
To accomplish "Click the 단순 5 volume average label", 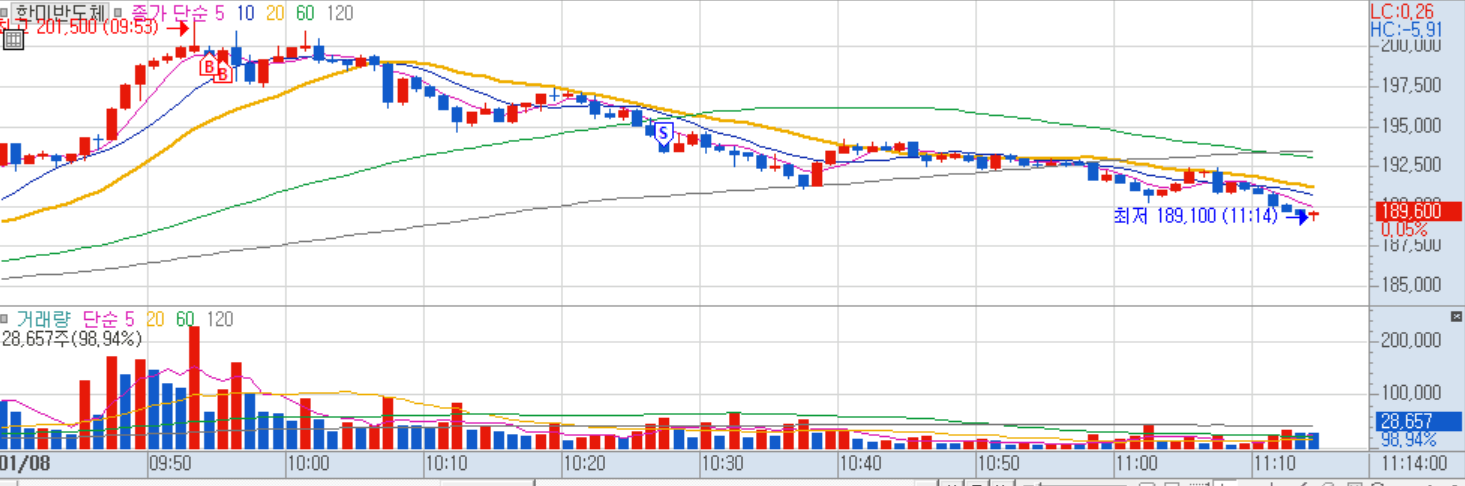I will 108,319.
